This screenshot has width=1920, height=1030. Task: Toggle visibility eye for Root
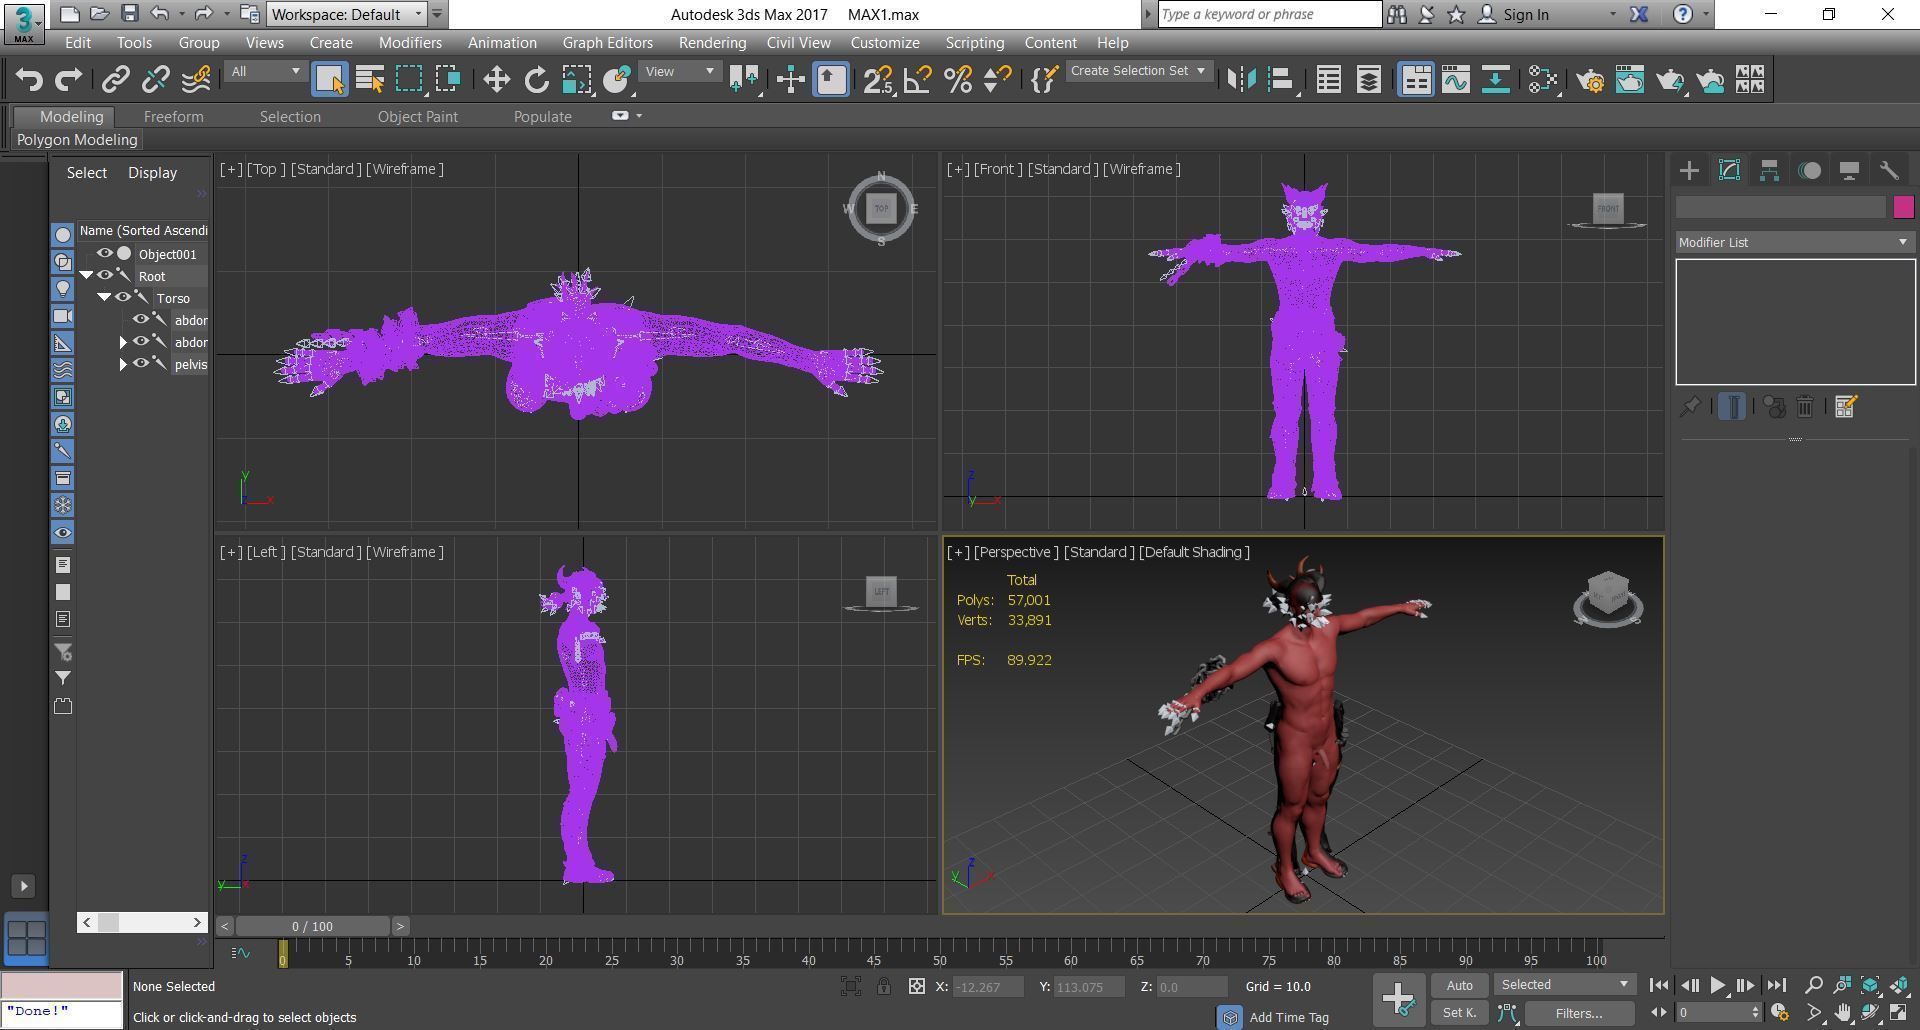click(104, 276)
